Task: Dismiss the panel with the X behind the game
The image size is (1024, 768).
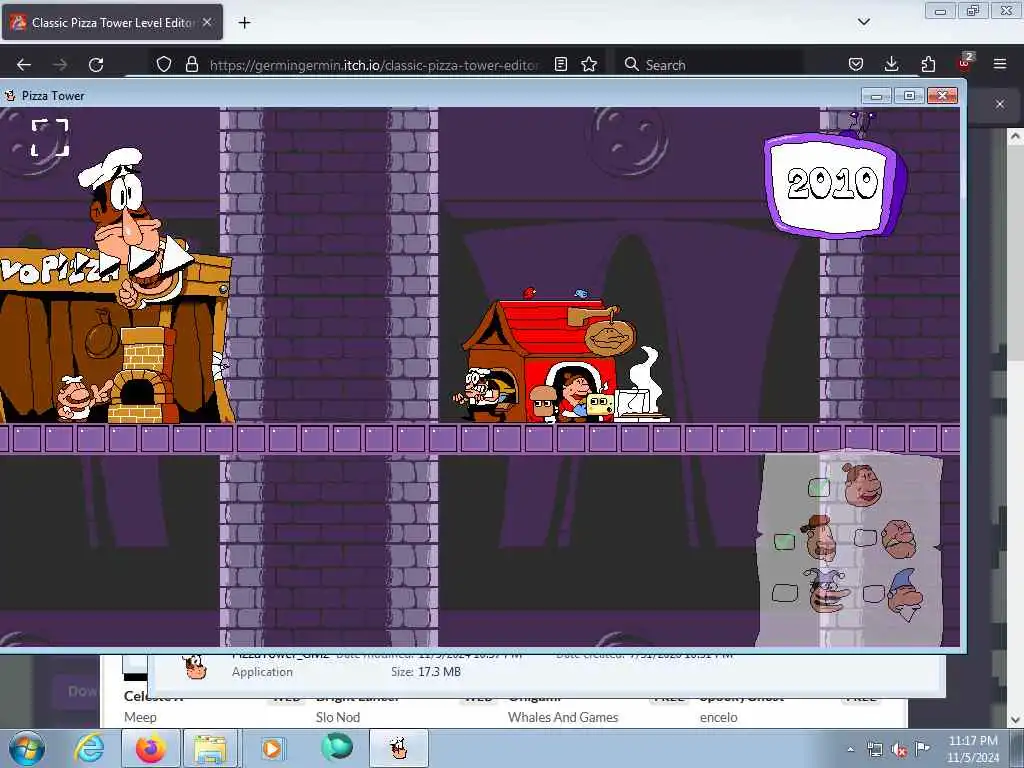Action: click(x=1000, y=104)
